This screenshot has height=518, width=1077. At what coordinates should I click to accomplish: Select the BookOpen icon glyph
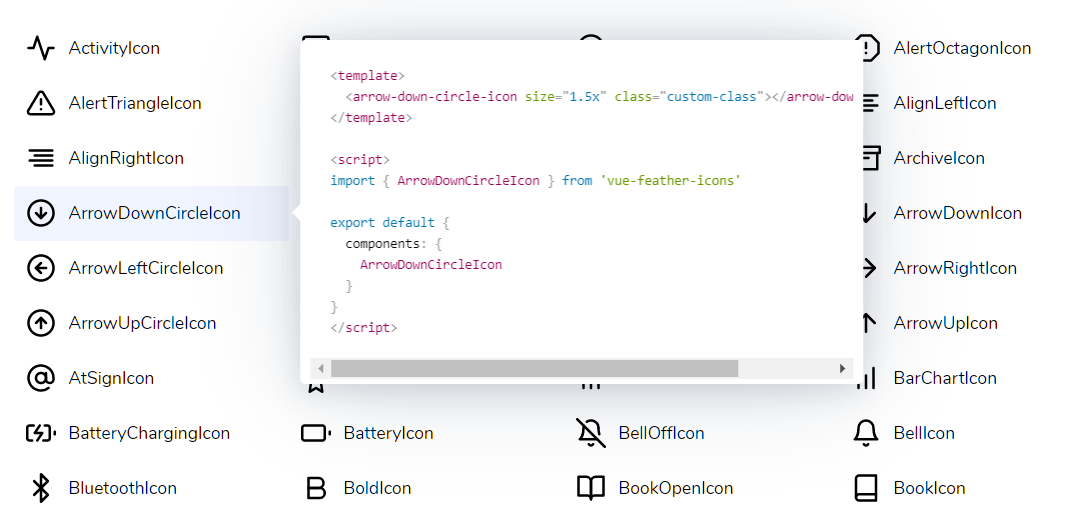coord(591,488)
